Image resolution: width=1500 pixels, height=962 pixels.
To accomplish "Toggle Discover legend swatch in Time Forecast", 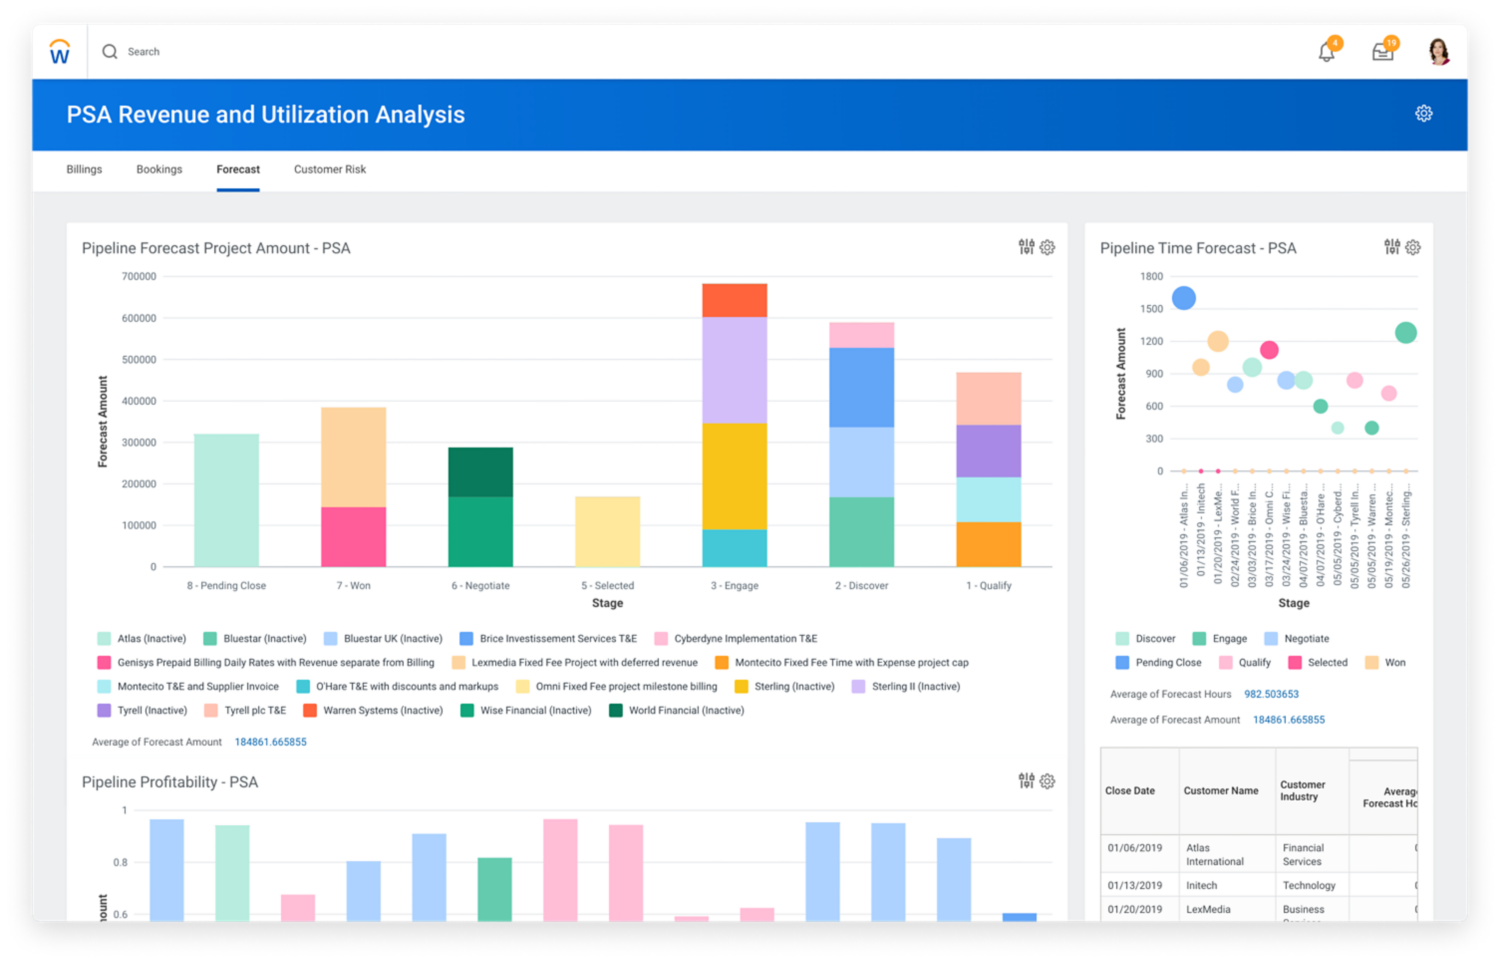I will 1122,639.
